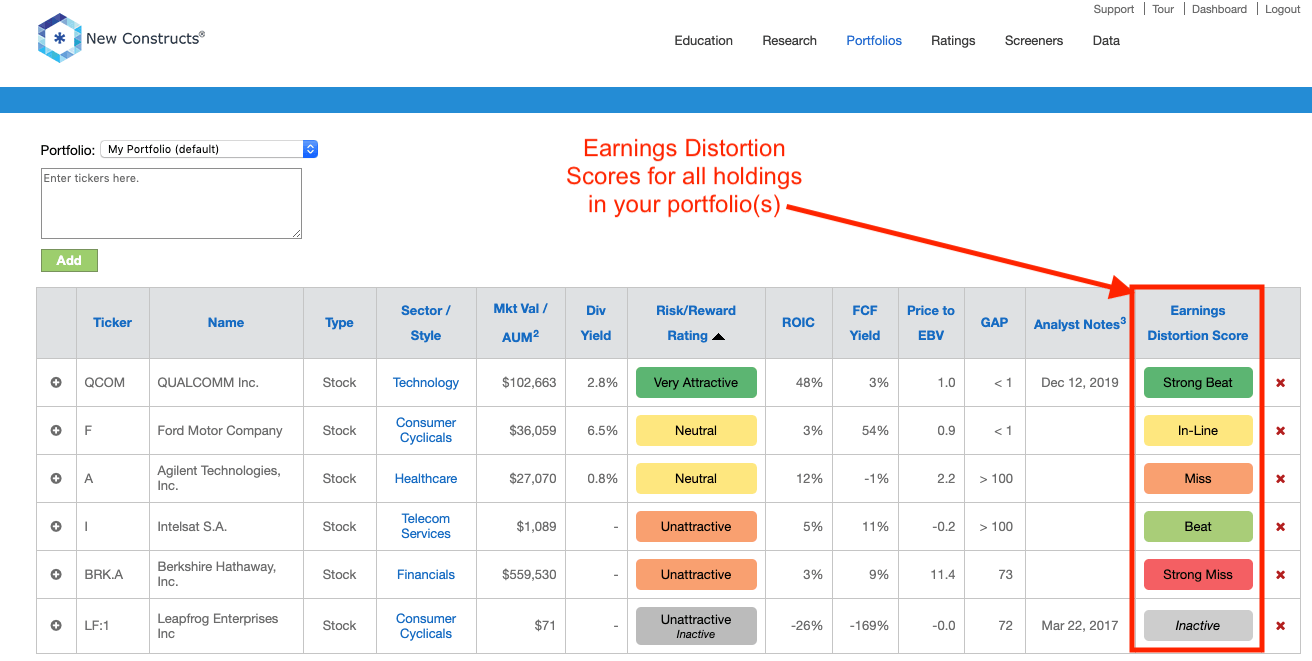Viewport: 1312px width, 661px height.
Task: Sort by FCF Yield column
Action: point(865,323)
